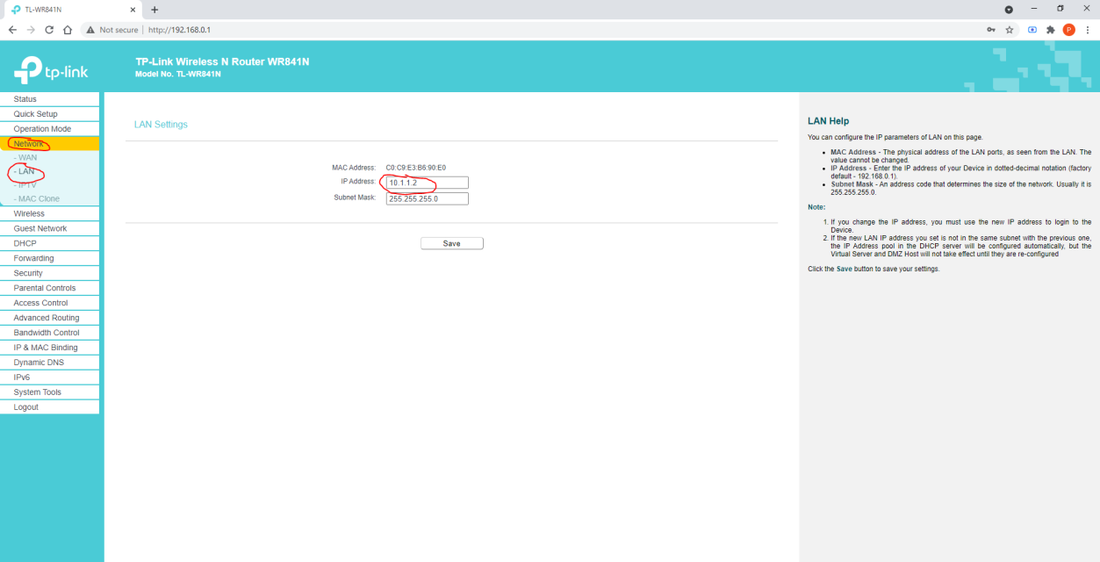Open the DHCP menu

pos(50,243)
